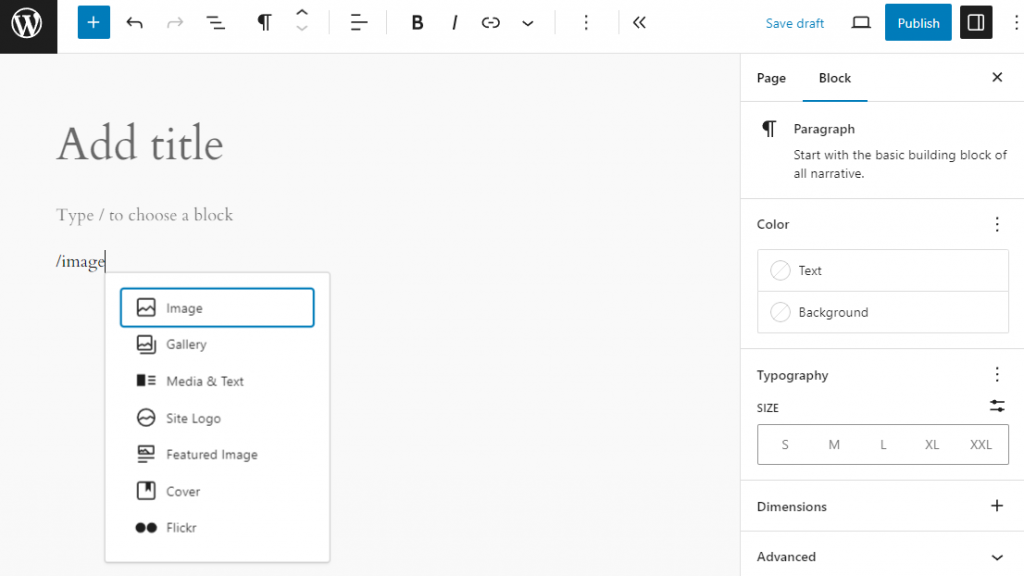The width and height of the screenshot is (1024, 576).
Task: Expand the Dimensions panel
Action: [996, 506]
